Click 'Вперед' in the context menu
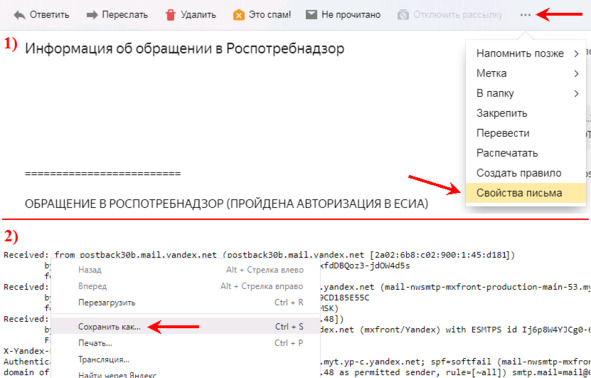The width and height of the screenshot is (591, 378). click(185, 286)
